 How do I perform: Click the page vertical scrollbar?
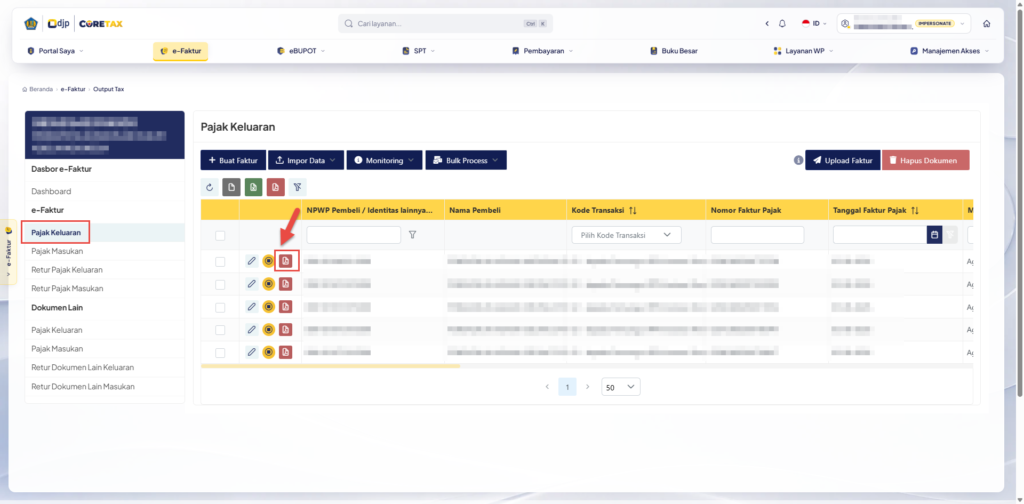click(x=1020, y=202)
